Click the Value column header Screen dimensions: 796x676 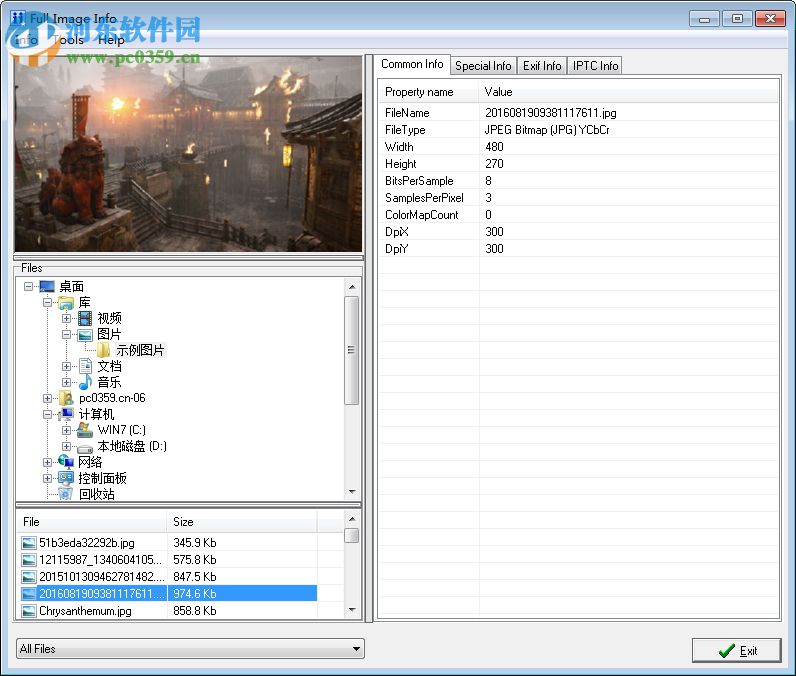coord(628,92)
